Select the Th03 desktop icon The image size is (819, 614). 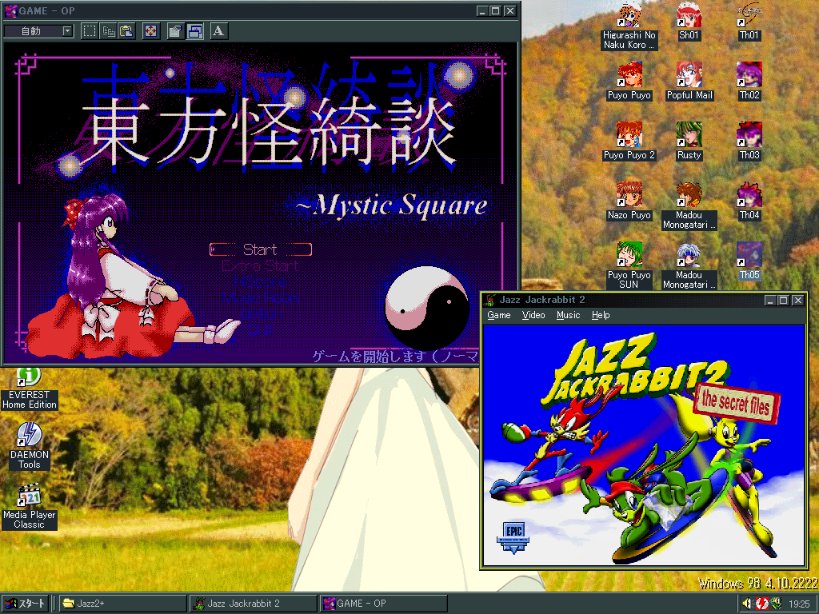point(749,141)
